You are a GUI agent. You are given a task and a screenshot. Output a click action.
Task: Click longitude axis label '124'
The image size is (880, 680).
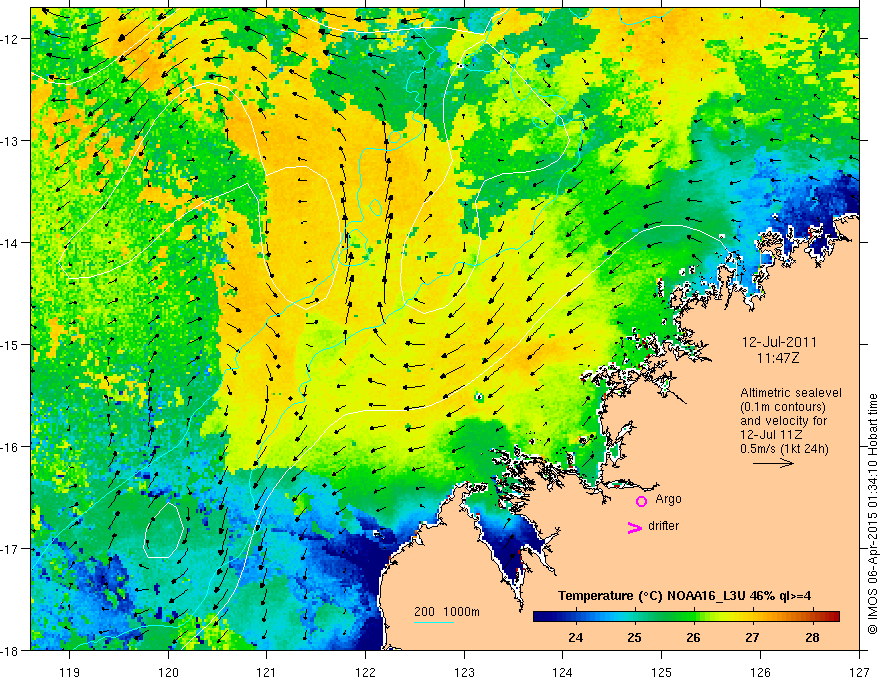563,672
